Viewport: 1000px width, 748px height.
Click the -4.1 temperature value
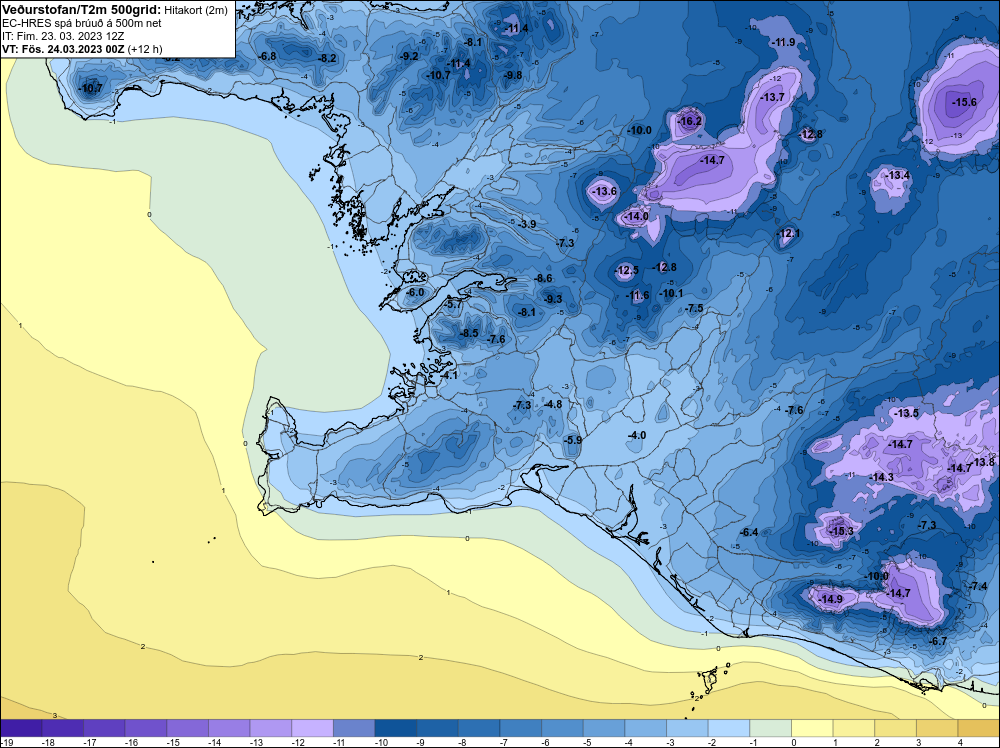point(449,376)
